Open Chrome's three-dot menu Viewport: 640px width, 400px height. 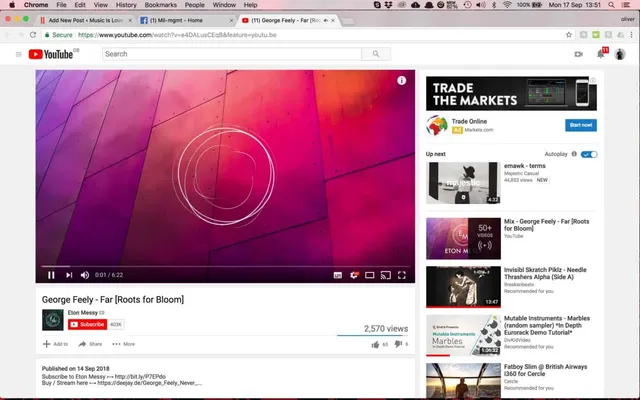click(x=631, y=35)
